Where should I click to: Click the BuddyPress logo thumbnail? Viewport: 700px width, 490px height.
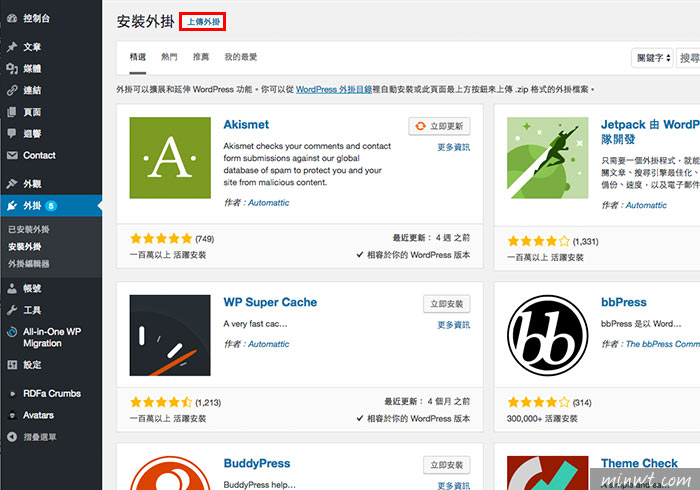[x=170, y=473]
